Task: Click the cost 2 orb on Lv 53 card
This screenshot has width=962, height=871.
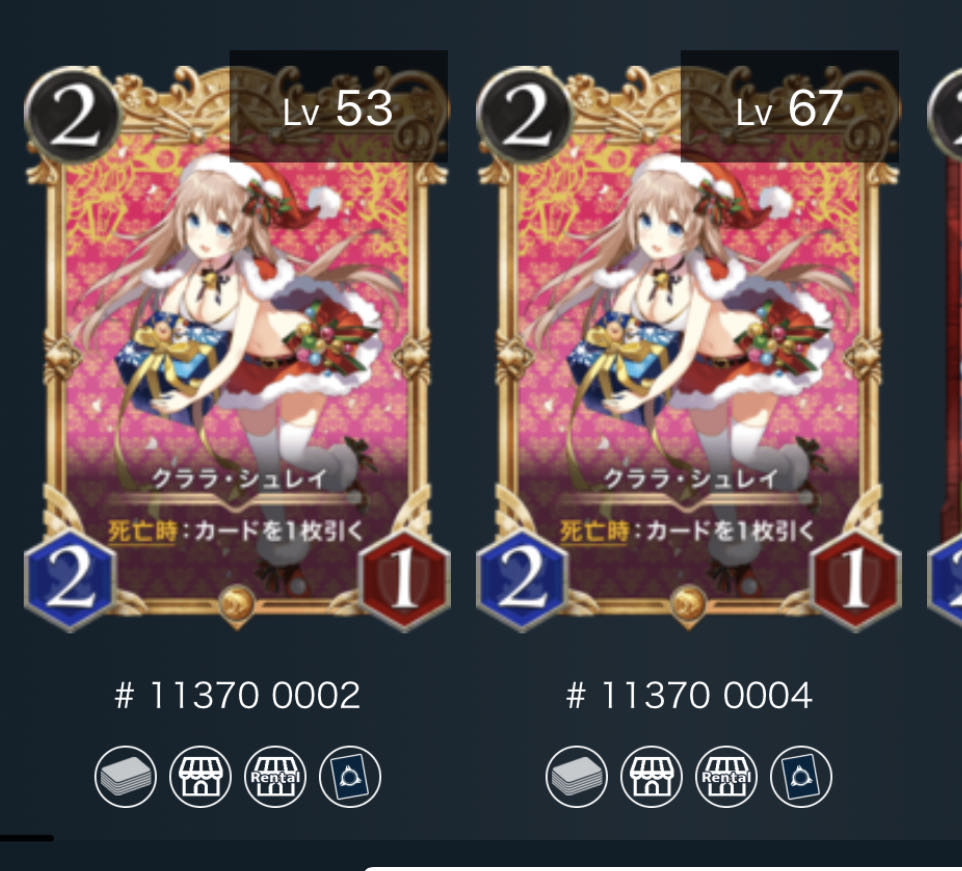Action: pos(72,115)
